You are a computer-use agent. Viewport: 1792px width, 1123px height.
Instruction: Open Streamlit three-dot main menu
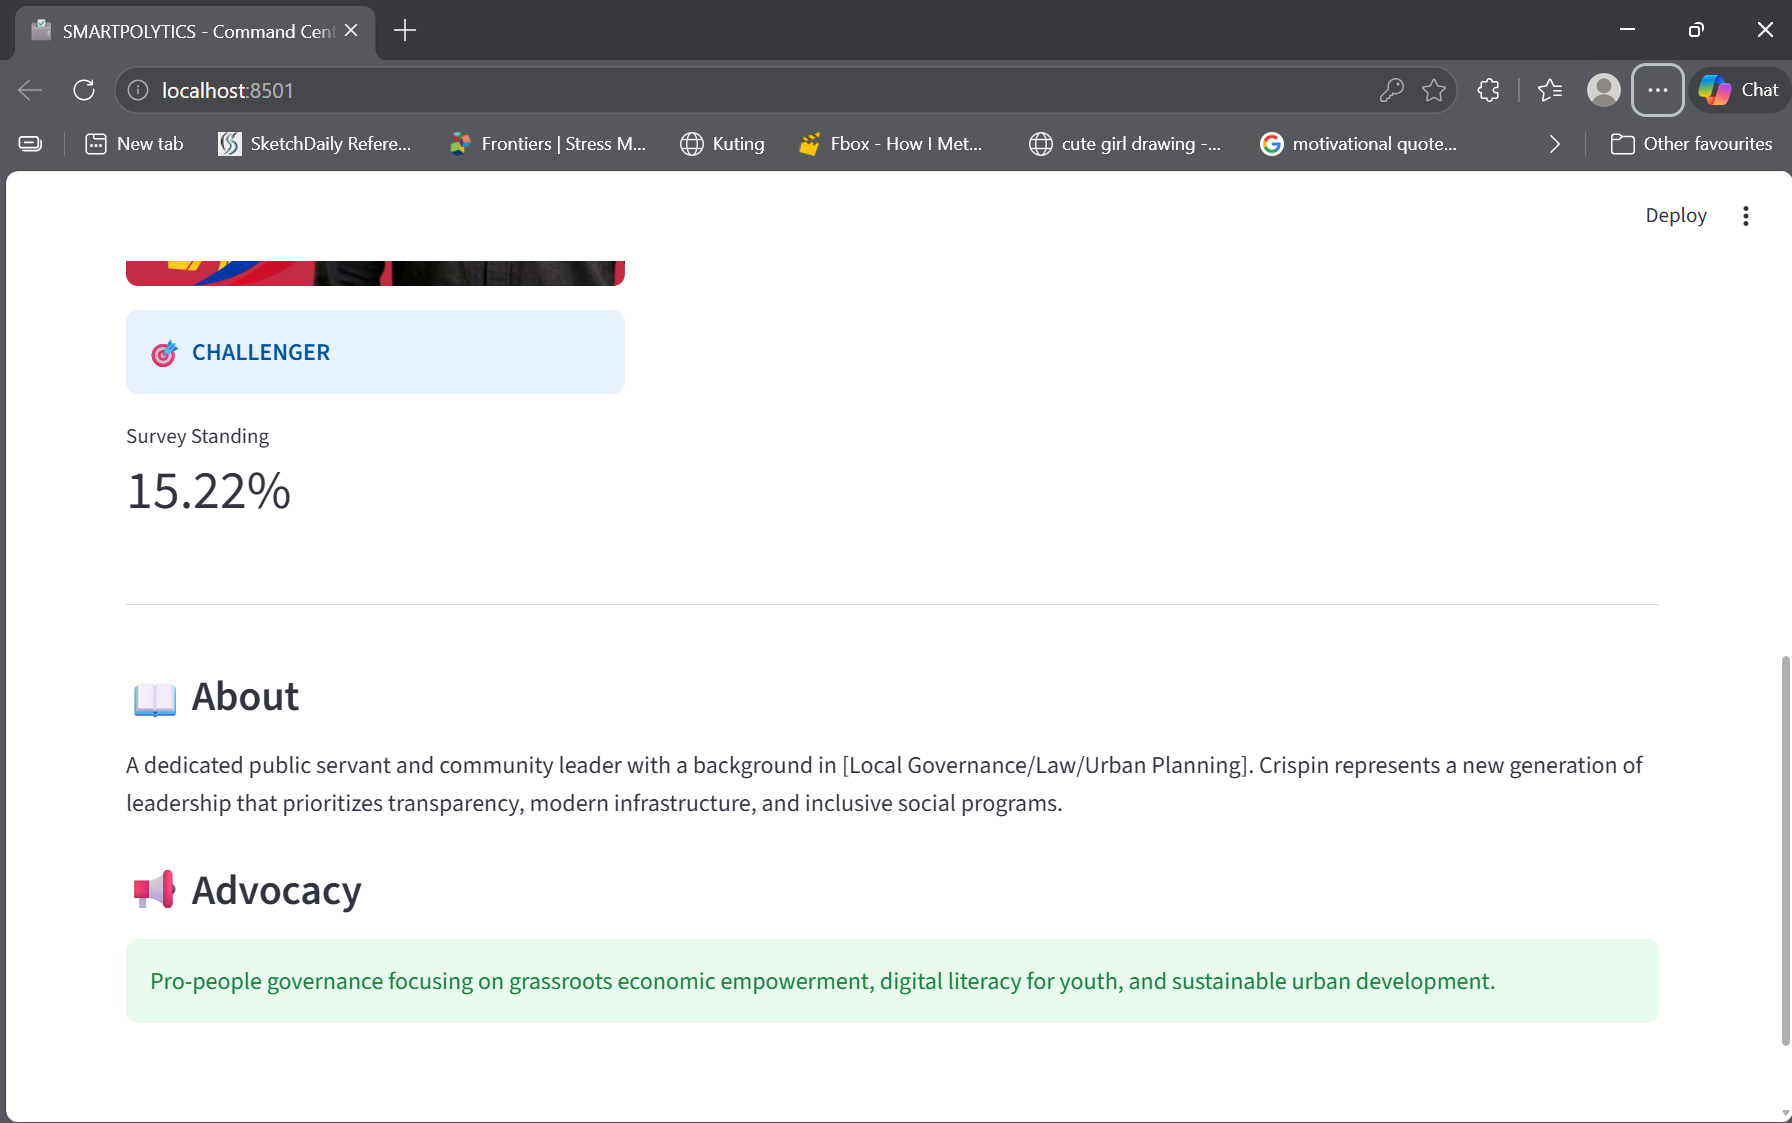(x=1745, y=216)
